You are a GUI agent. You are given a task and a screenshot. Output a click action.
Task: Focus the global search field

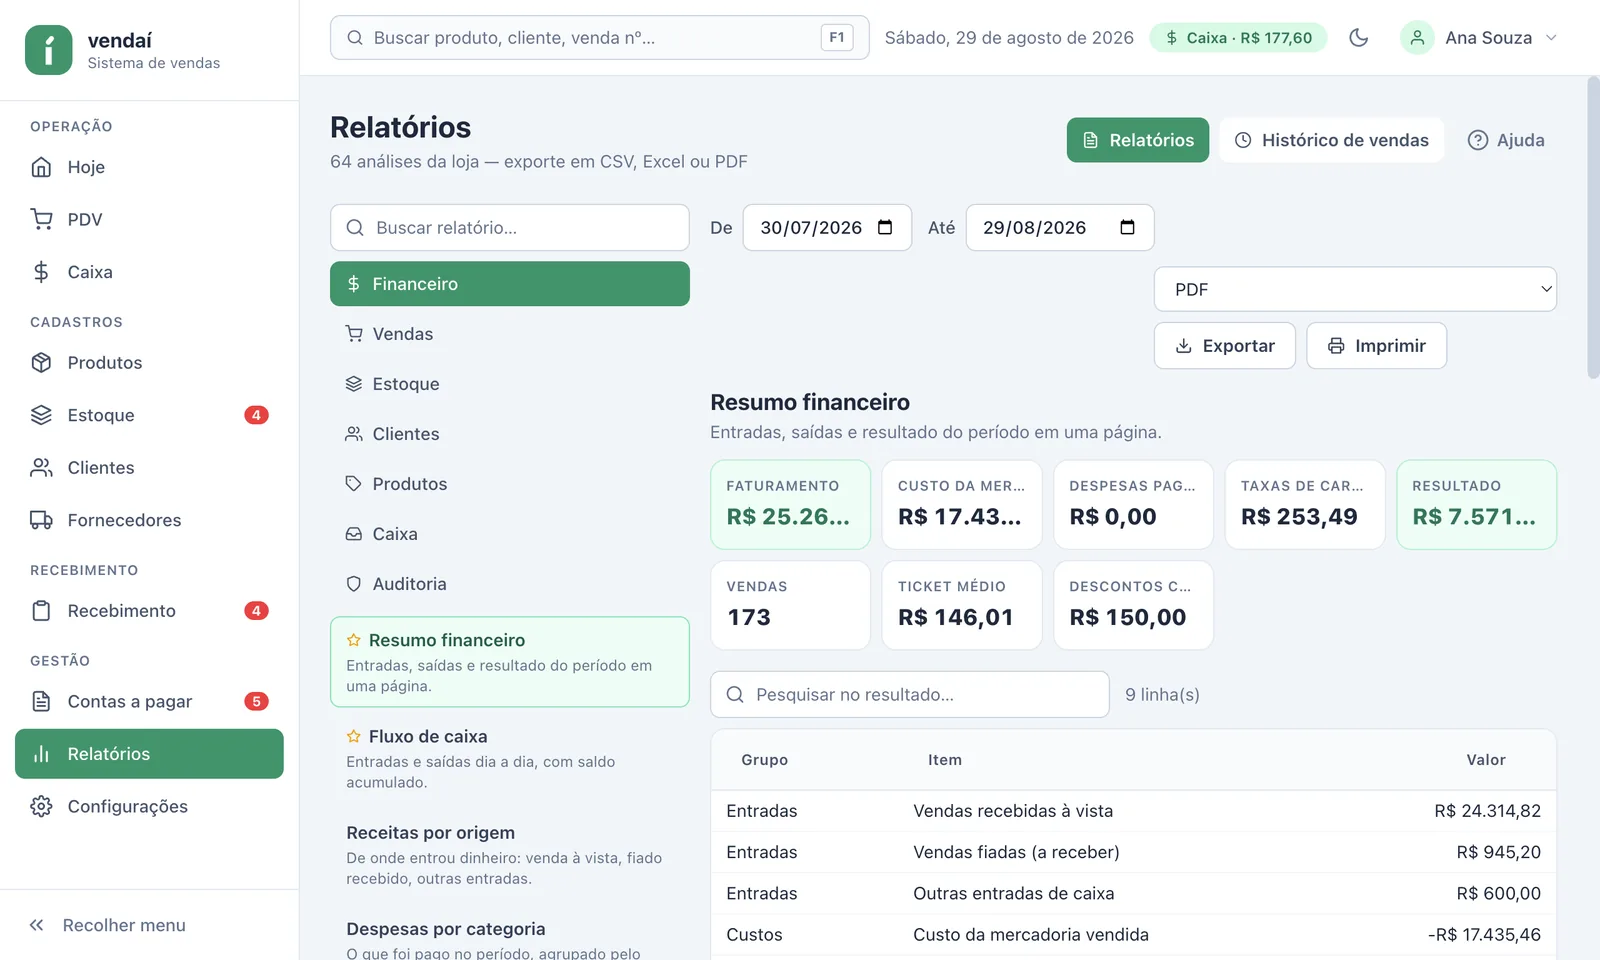tap(599, 38)
